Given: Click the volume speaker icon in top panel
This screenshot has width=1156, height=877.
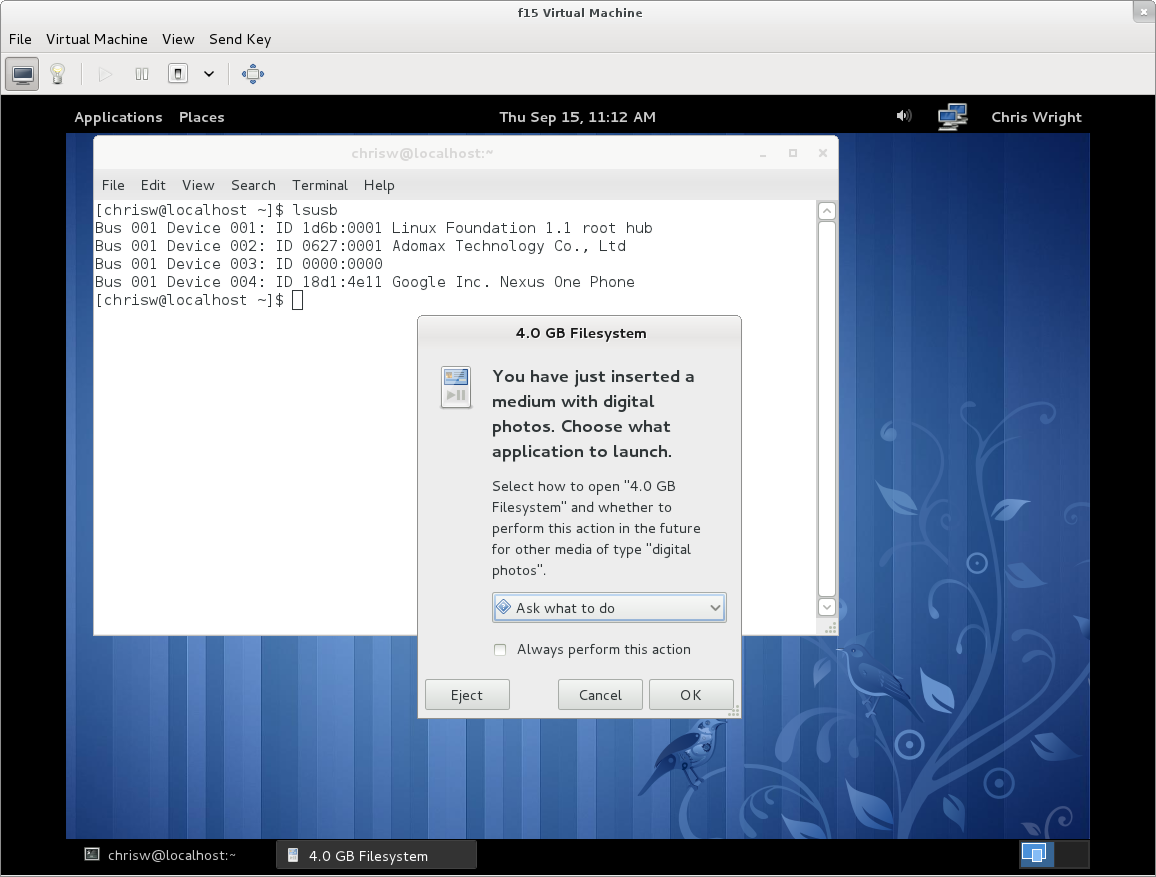Looking at the screenshot, I should (x=903, y=116).
